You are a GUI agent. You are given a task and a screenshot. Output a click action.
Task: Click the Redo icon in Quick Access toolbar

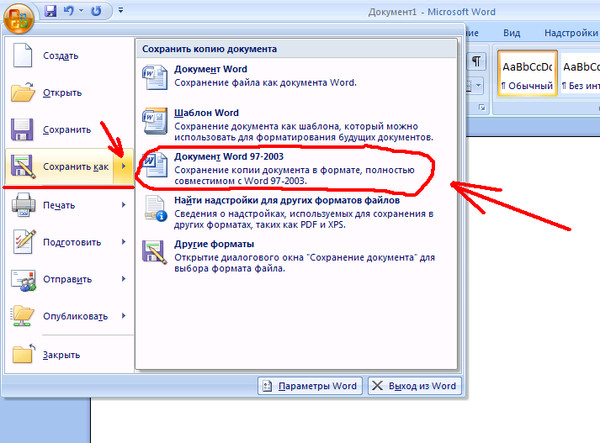[96, 11]
